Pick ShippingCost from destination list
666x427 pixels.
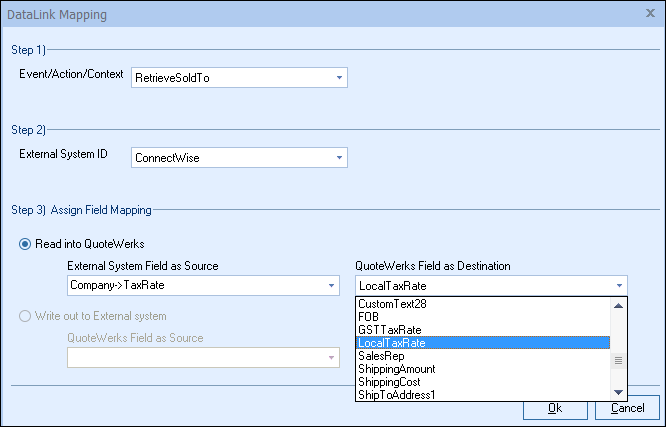click(482, 382)
